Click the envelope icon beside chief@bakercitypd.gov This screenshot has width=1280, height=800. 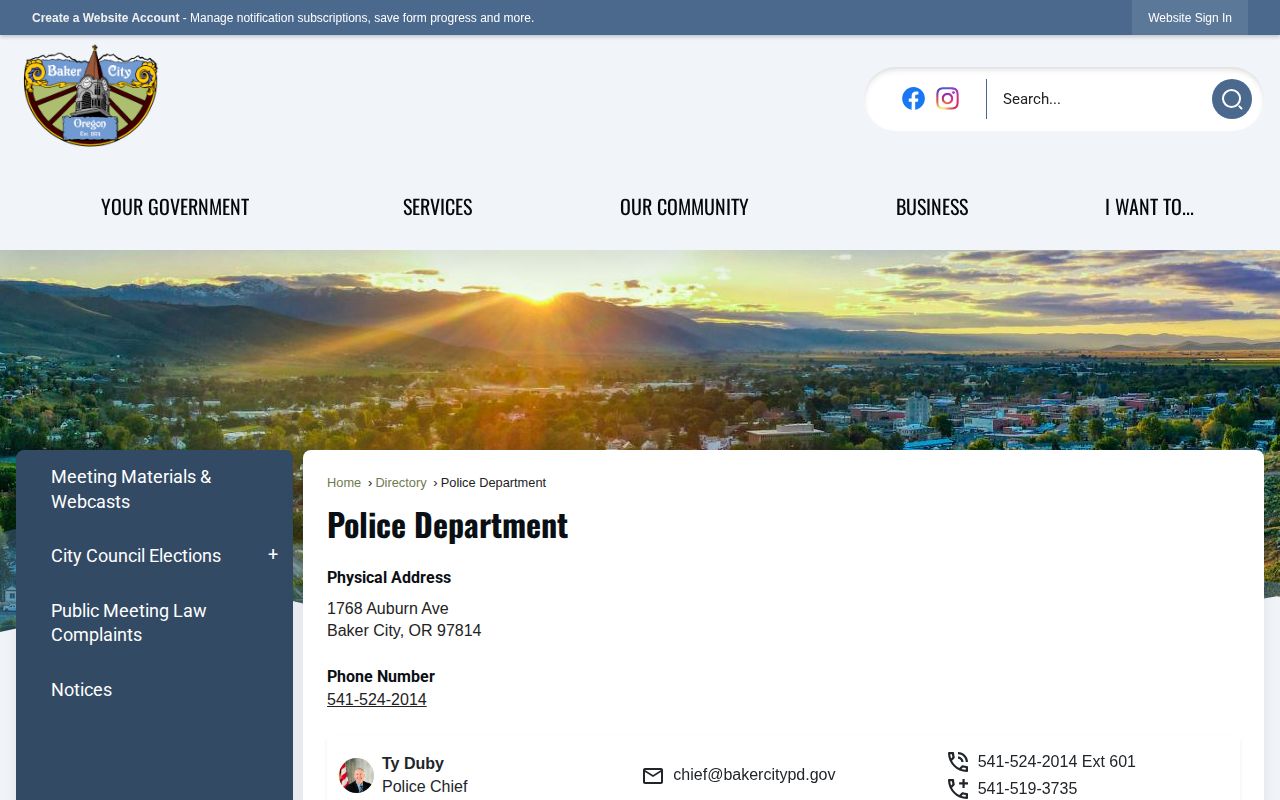pos(653,776)
